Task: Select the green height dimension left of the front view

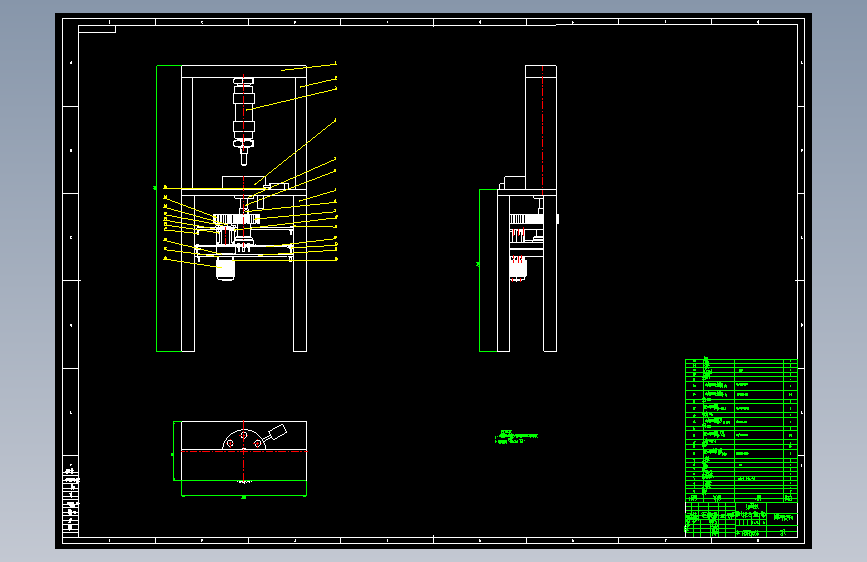Action: click(156, 208)
